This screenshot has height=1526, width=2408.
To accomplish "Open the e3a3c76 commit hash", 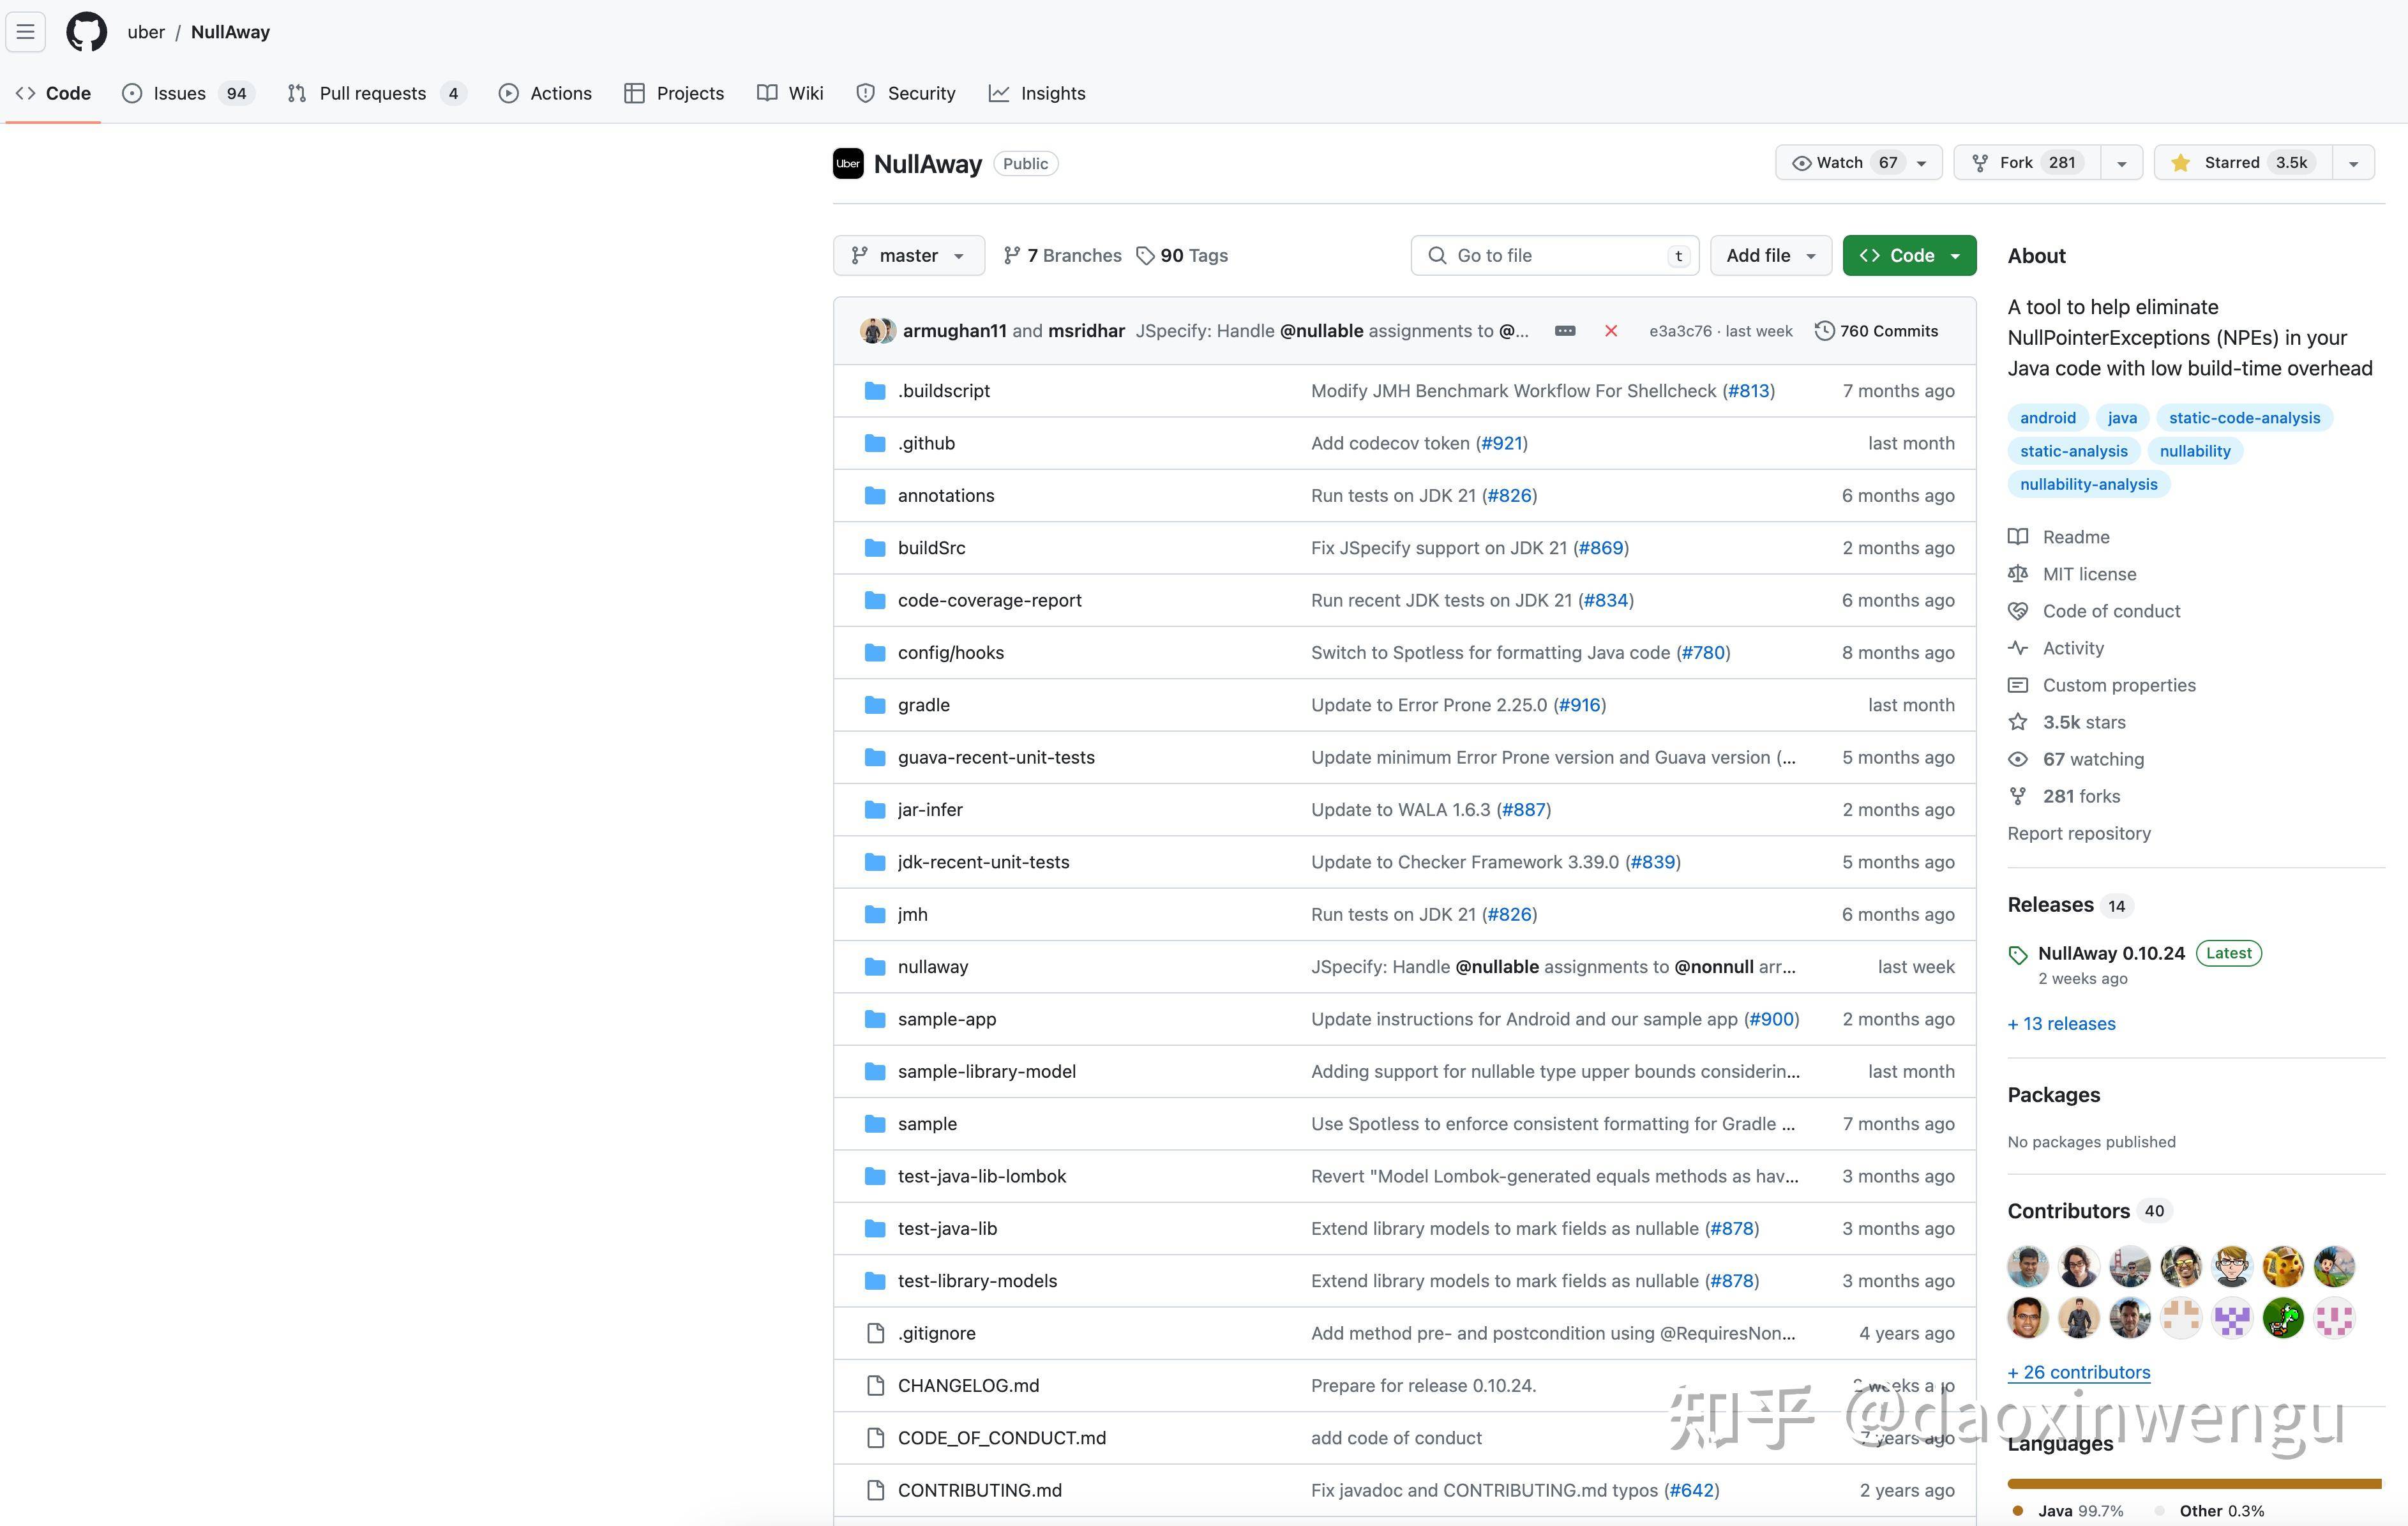I will click(1680, 331).
